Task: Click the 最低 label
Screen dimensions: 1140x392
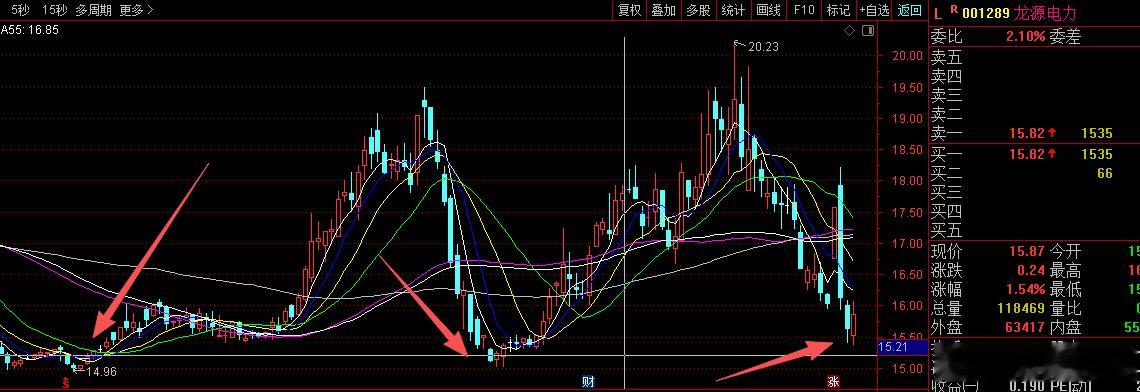Action: 1065,290
